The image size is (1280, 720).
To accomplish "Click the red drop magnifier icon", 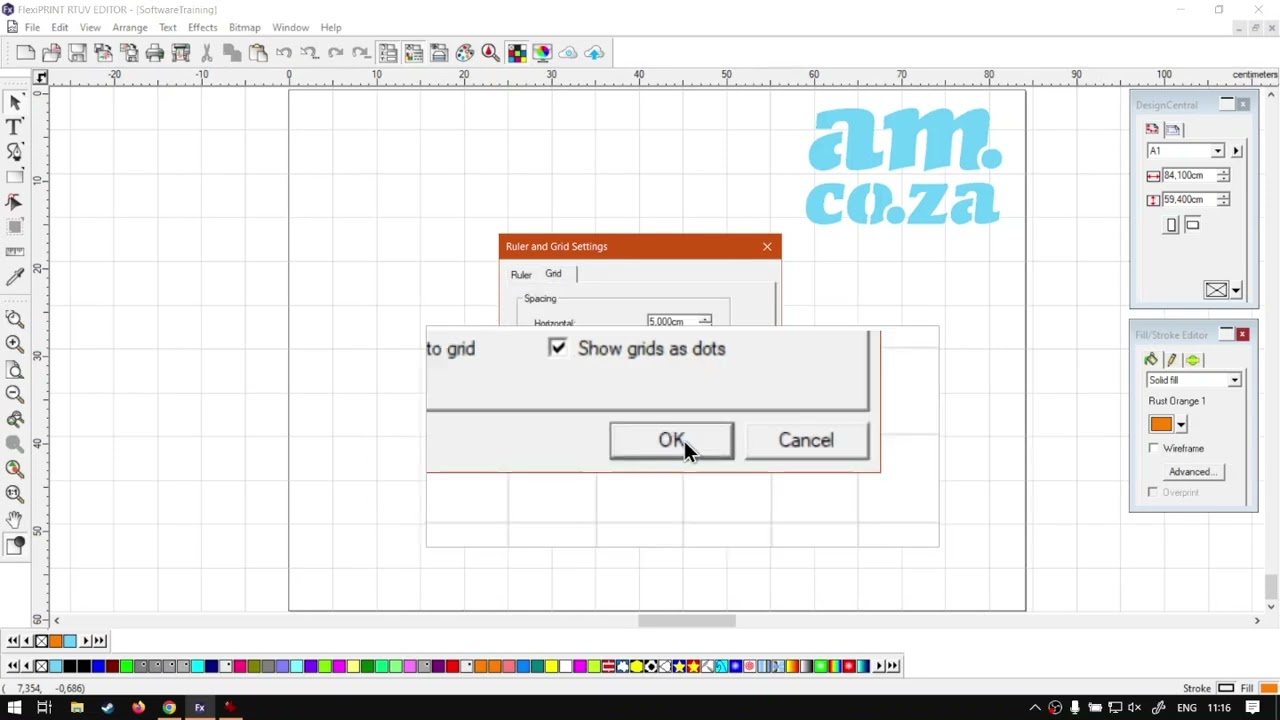I will point(491,53).
